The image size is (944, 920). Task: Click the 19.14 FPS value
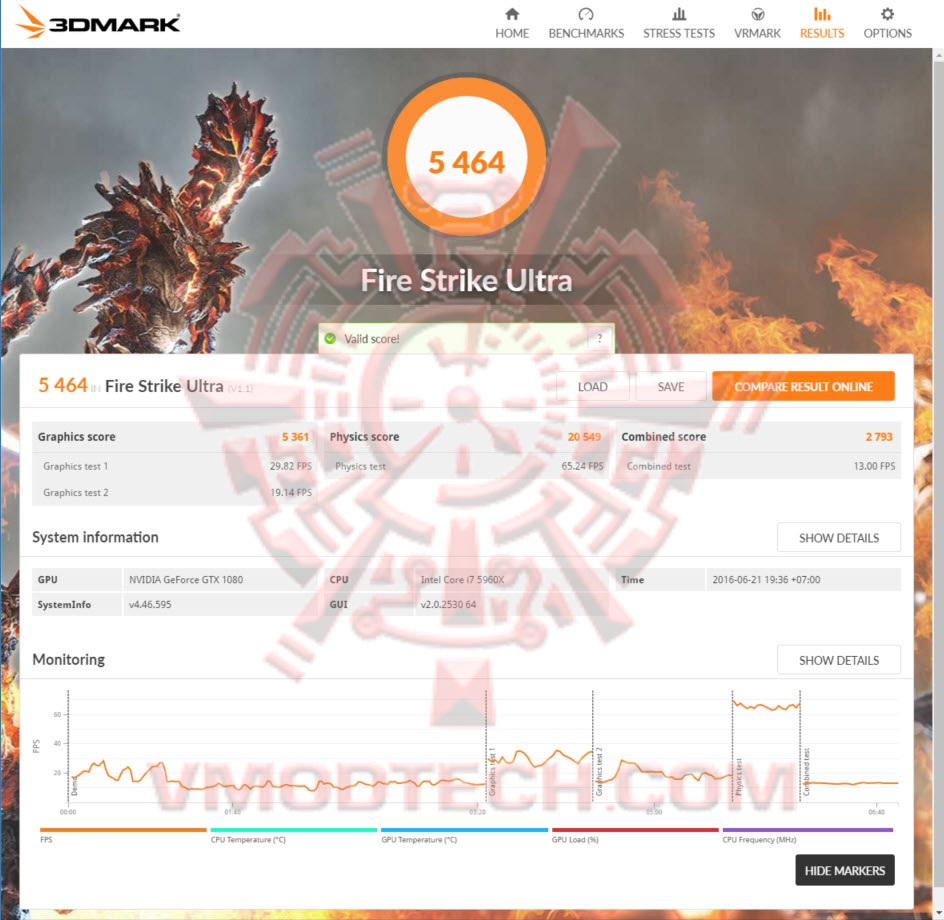click(x=291, y=493)
